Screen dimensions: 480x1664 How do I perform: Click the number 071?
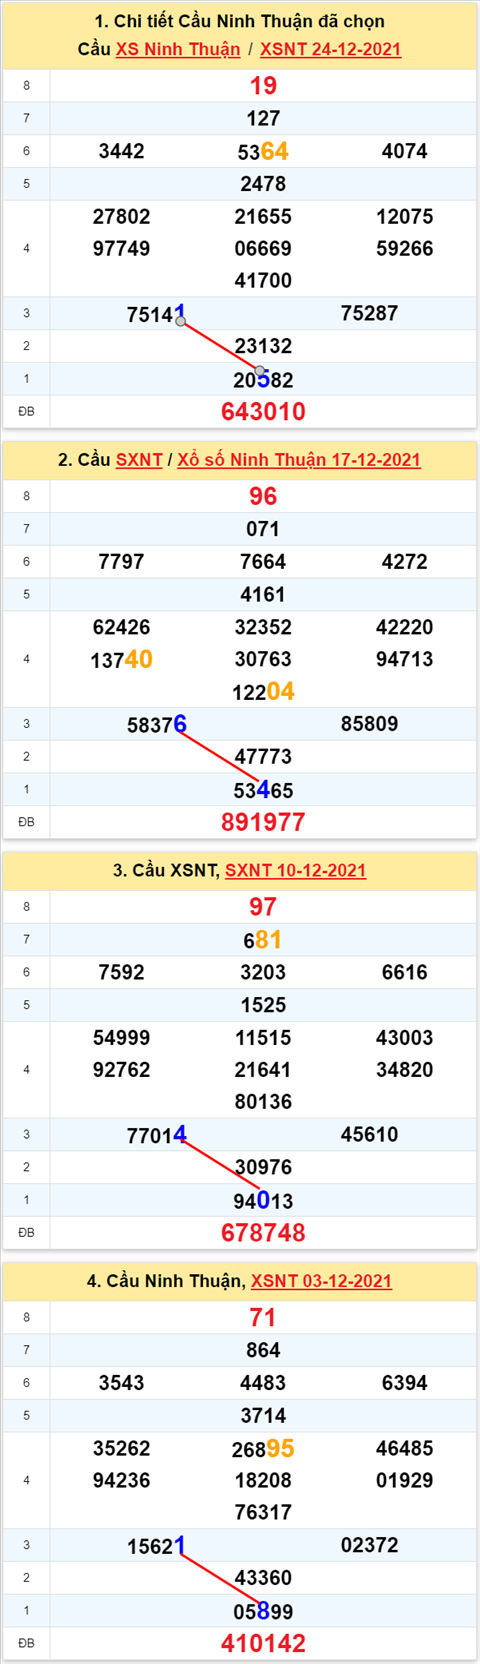(263, 529)
